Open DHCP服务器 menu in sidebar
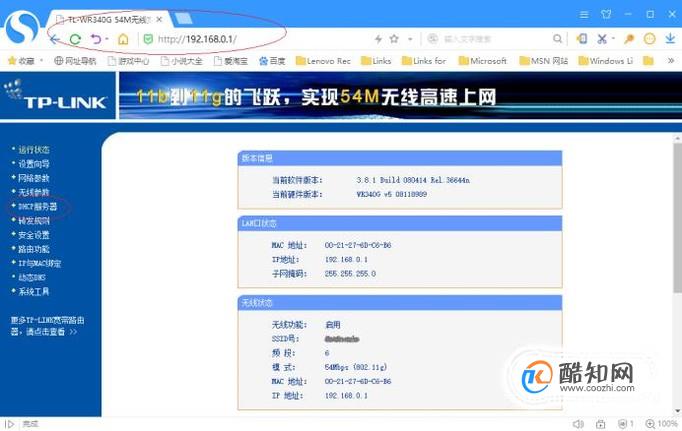This screenshot has width=682, height=431. click(x=37, y=207)
